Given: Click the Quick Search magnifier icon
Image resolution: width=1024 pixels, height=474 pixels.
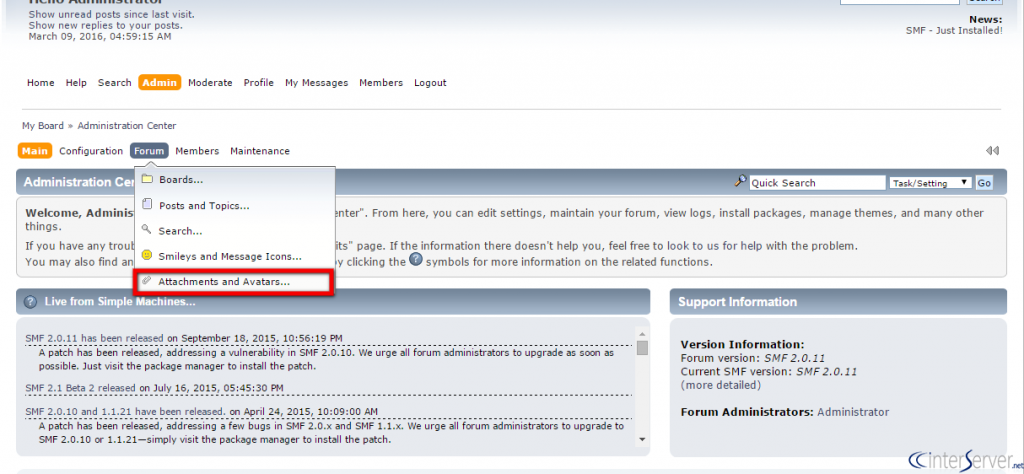Looking at the screenshot, I should click(741, 182).
